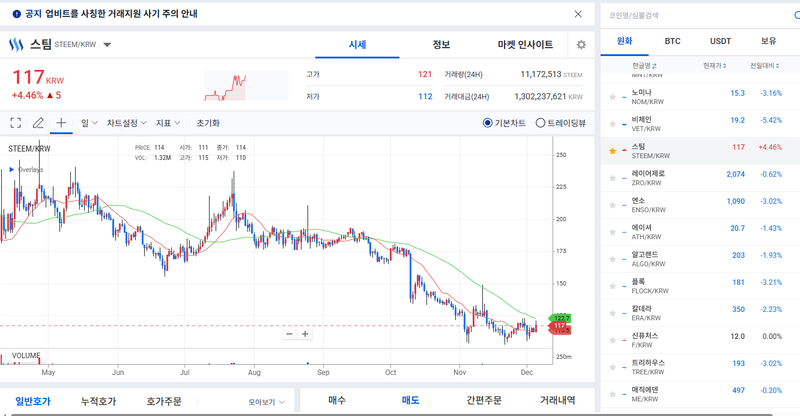Screen dimensions: 800x416
Task: Open the 매수 buy tab
Action: 337,400
